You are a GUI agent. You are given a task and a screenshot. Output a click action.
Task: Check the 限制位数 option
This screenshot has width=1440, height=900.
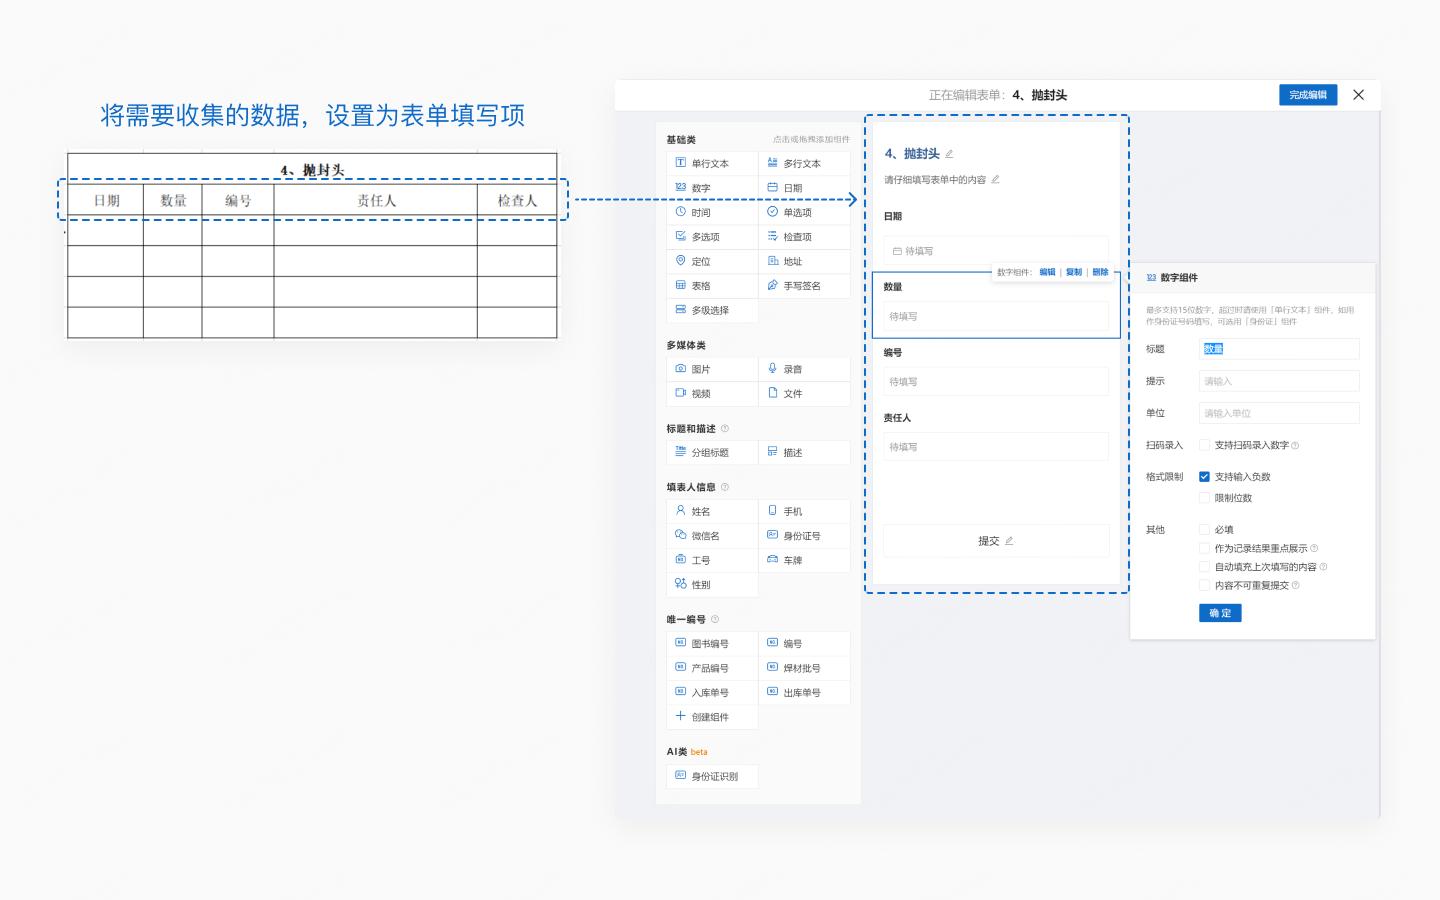click(x=1204, y=498)
